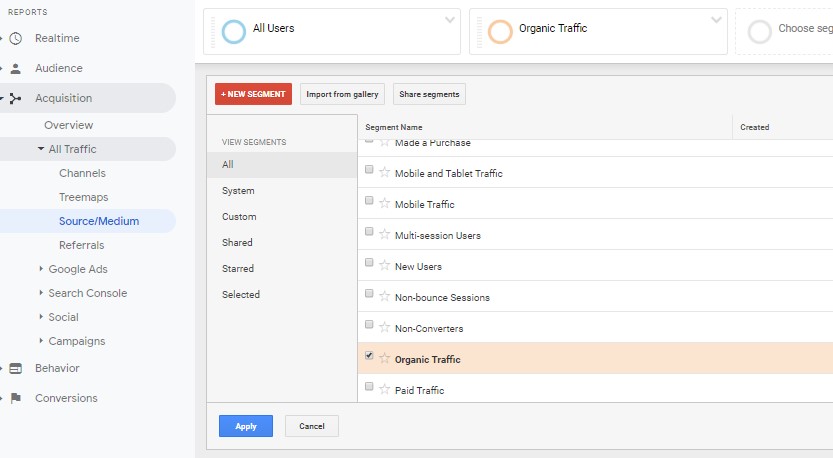The width and height of the screenshot is (833, 458).
Task: Expand the Search Console submenu arrow
Action: (41, 293)
